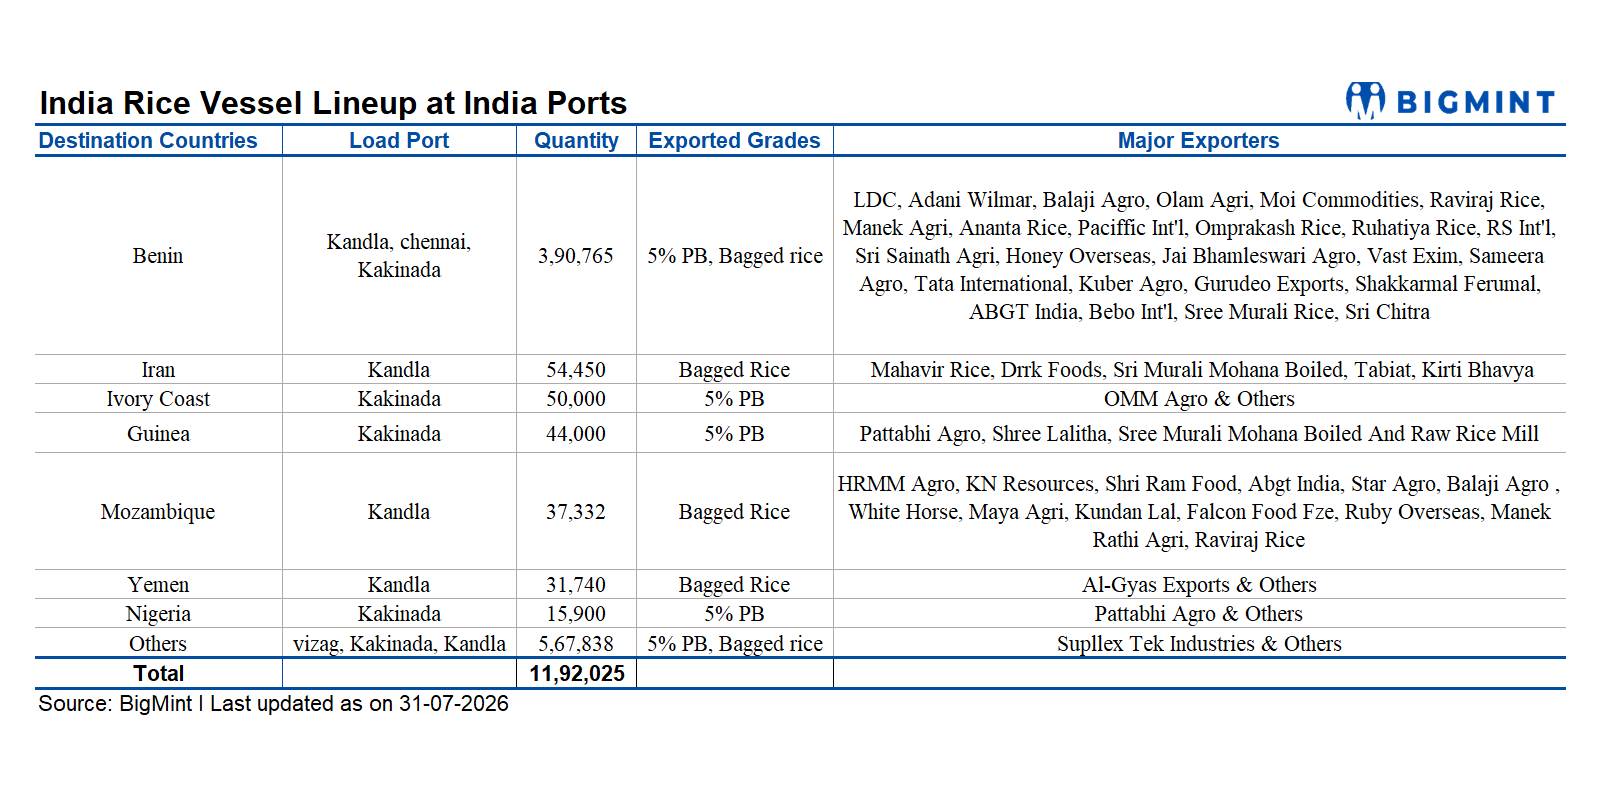Click the 'Destination Countries' column header
This screenshot has width=1600, height=800.
148,141
